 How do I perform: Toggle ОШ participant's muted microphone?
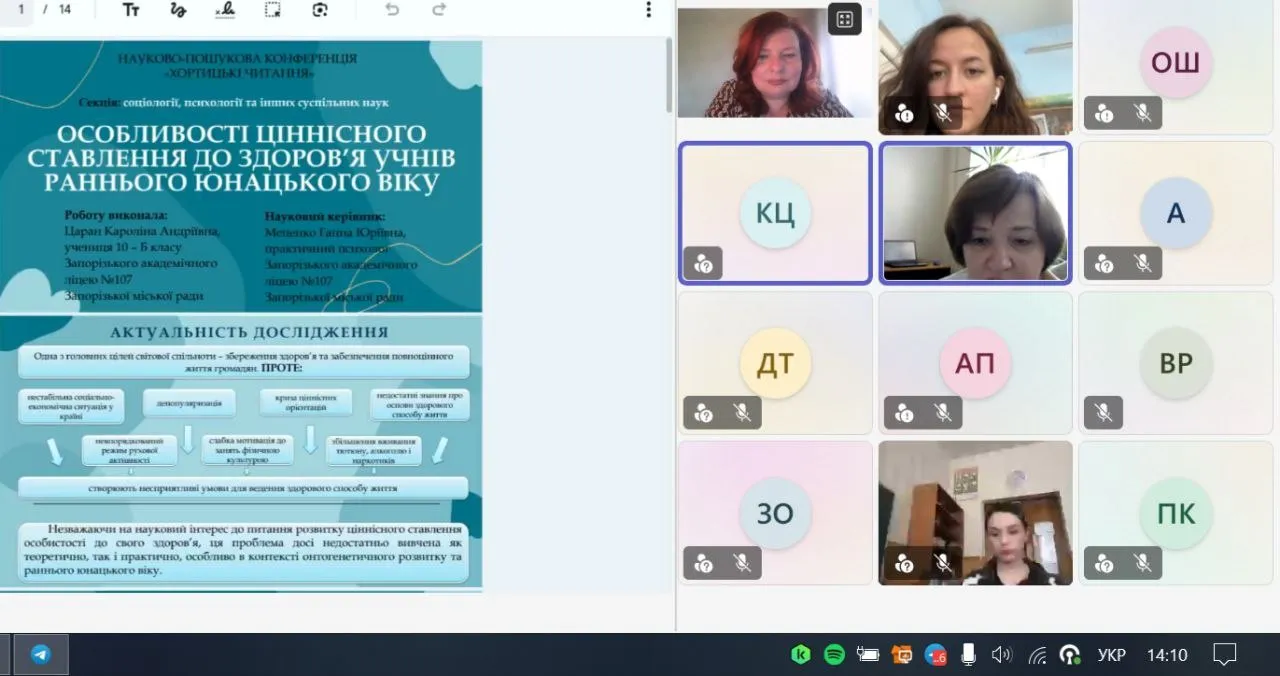tap(1143, 113)
